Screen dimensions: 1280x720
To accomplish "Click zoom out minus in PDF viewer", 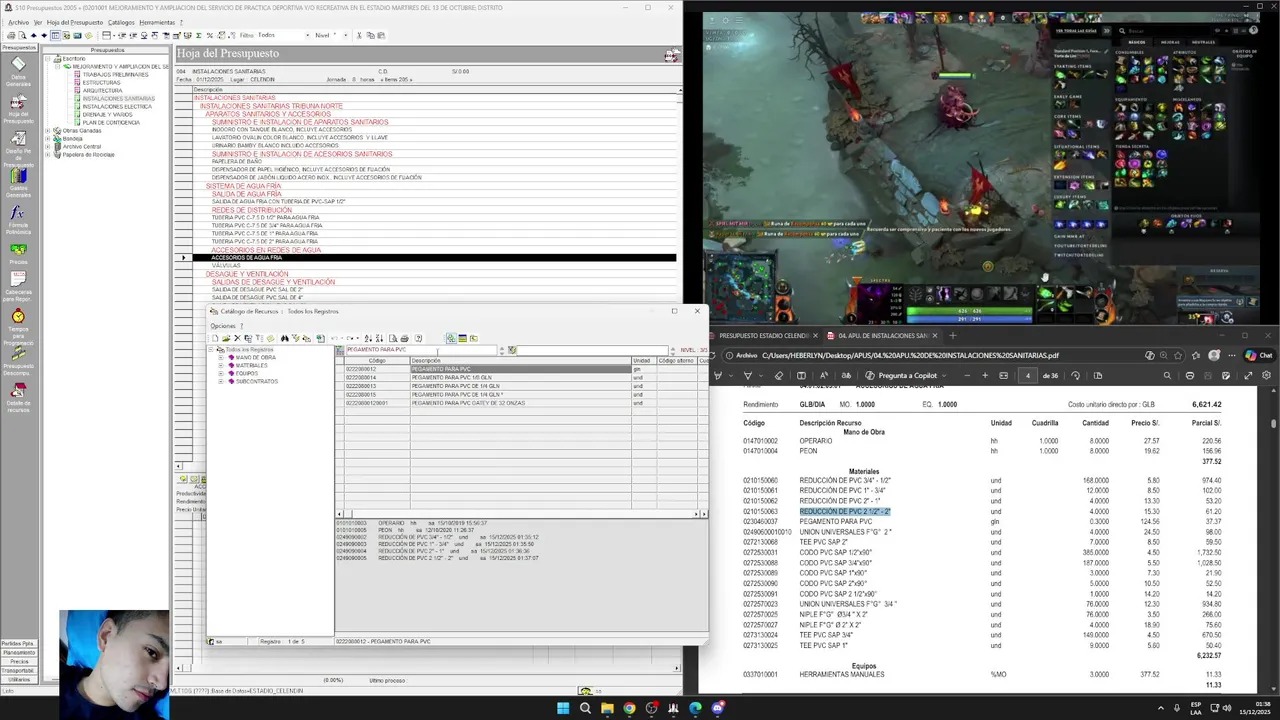I will [x=967, y=375].
